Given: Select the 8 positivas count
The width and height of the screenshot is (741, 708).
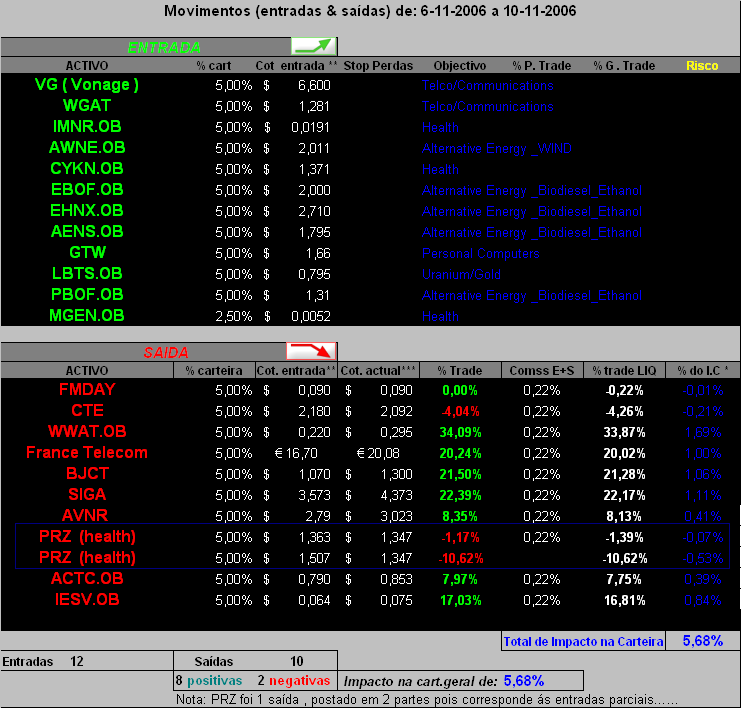Looking at the screenshot, I should coord(209,681).
